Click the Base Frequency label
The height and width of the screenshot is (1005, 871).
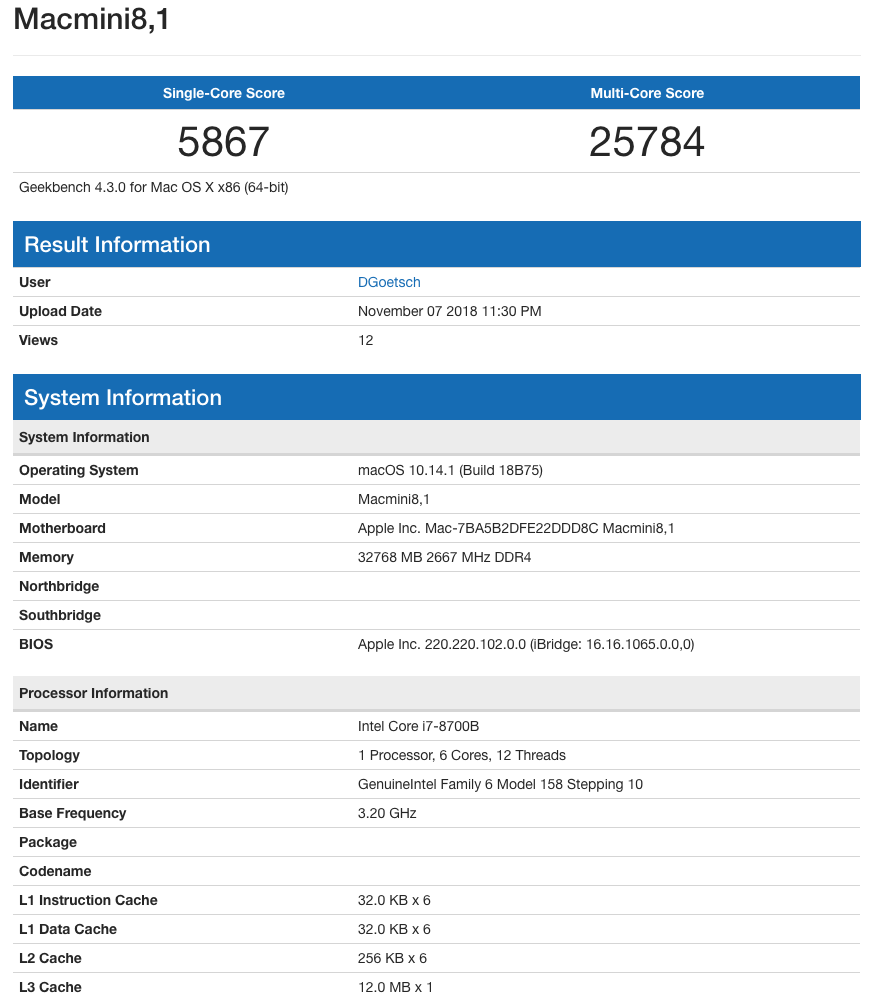click(72, 813)
